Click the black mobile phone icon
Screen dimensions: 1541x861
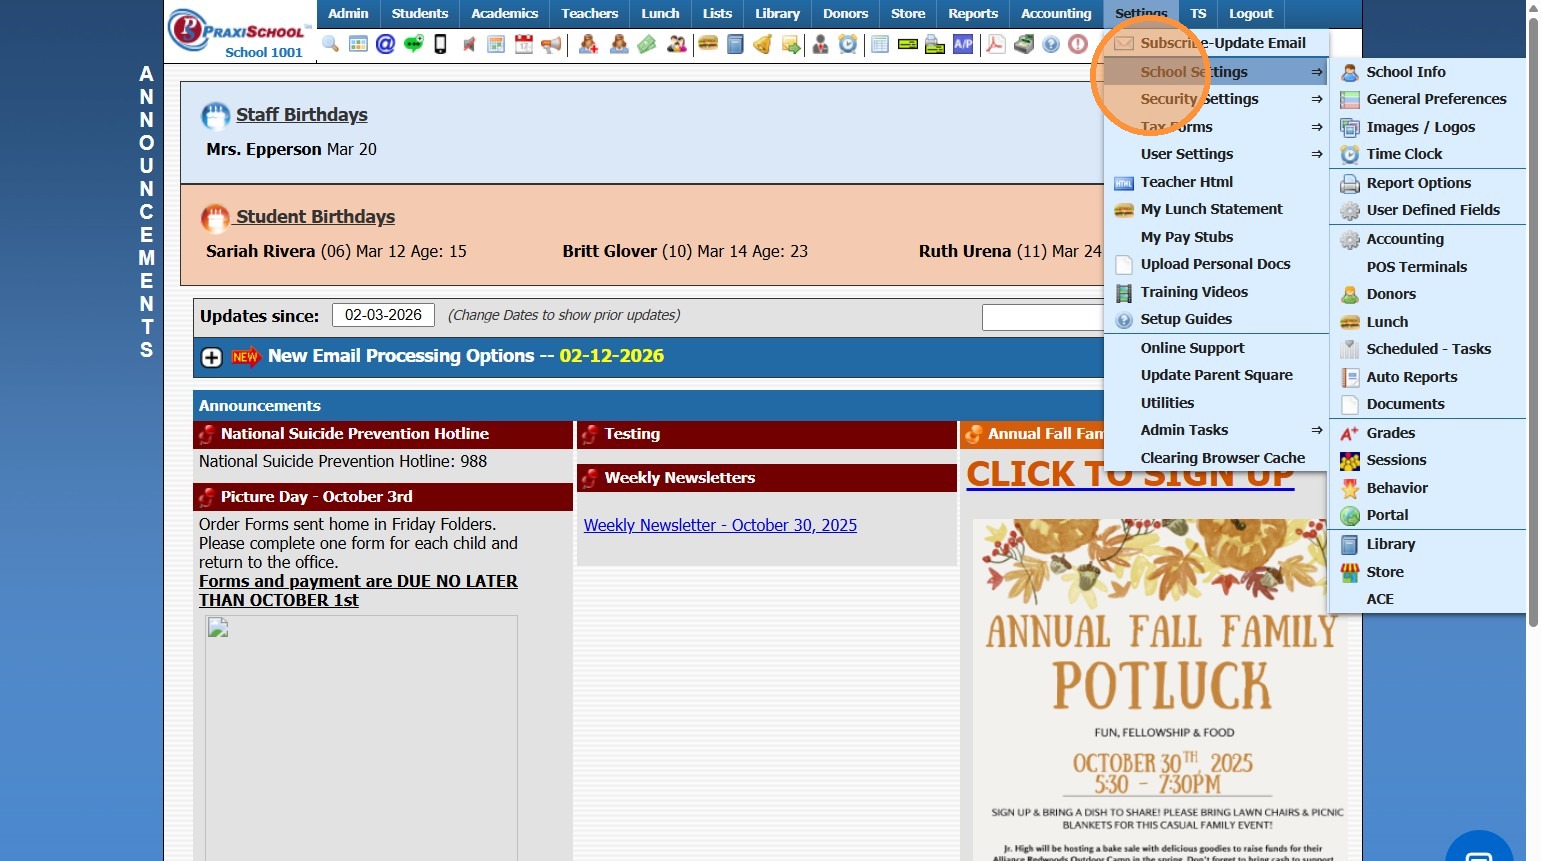(x=440, y=44)
